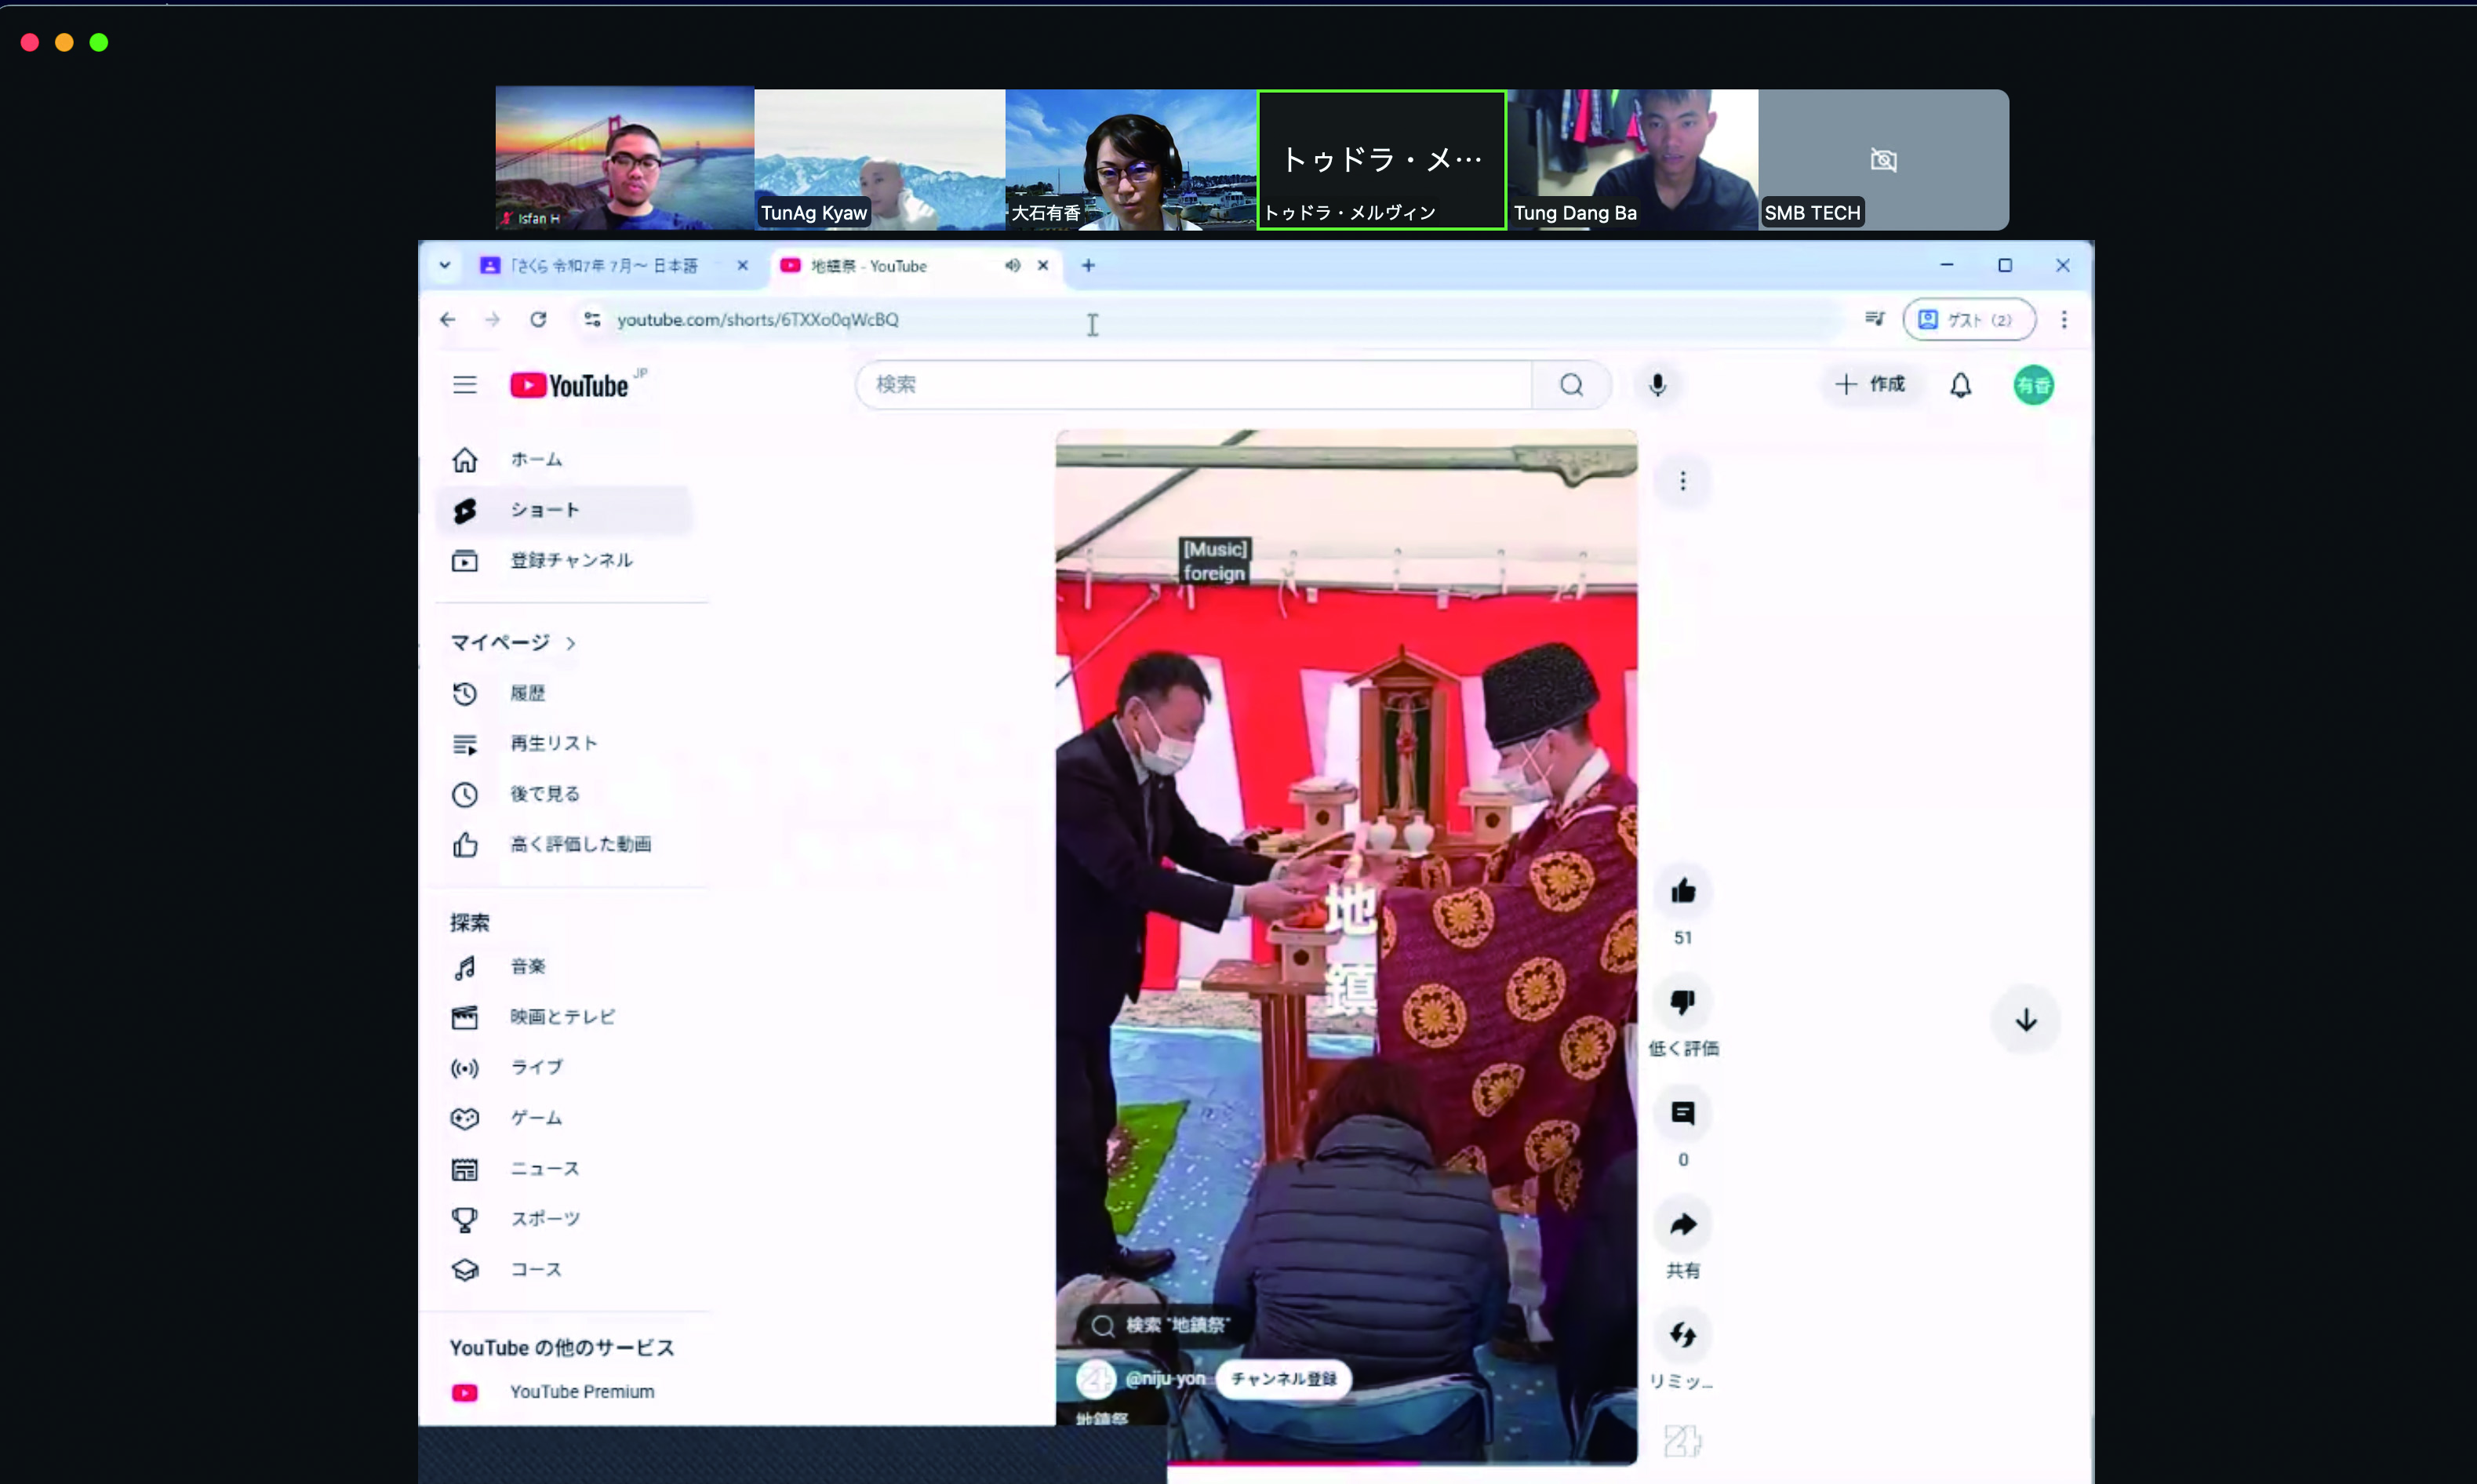This screenshot has height=1484, width=2477.
Task: Start voice search with microphone icon
Action: tap(1657, 385)
